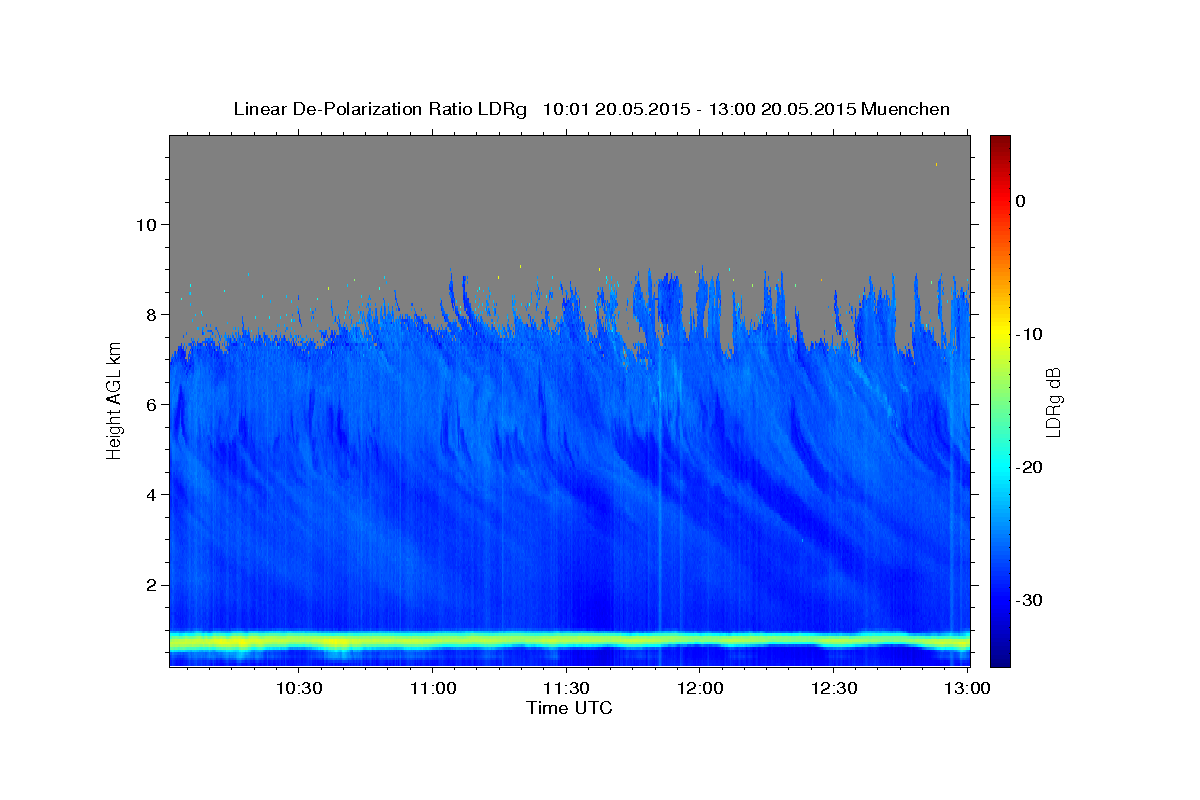Click the 'LDRg dB' colorbar title
1200x800 pixels.
1053,401
